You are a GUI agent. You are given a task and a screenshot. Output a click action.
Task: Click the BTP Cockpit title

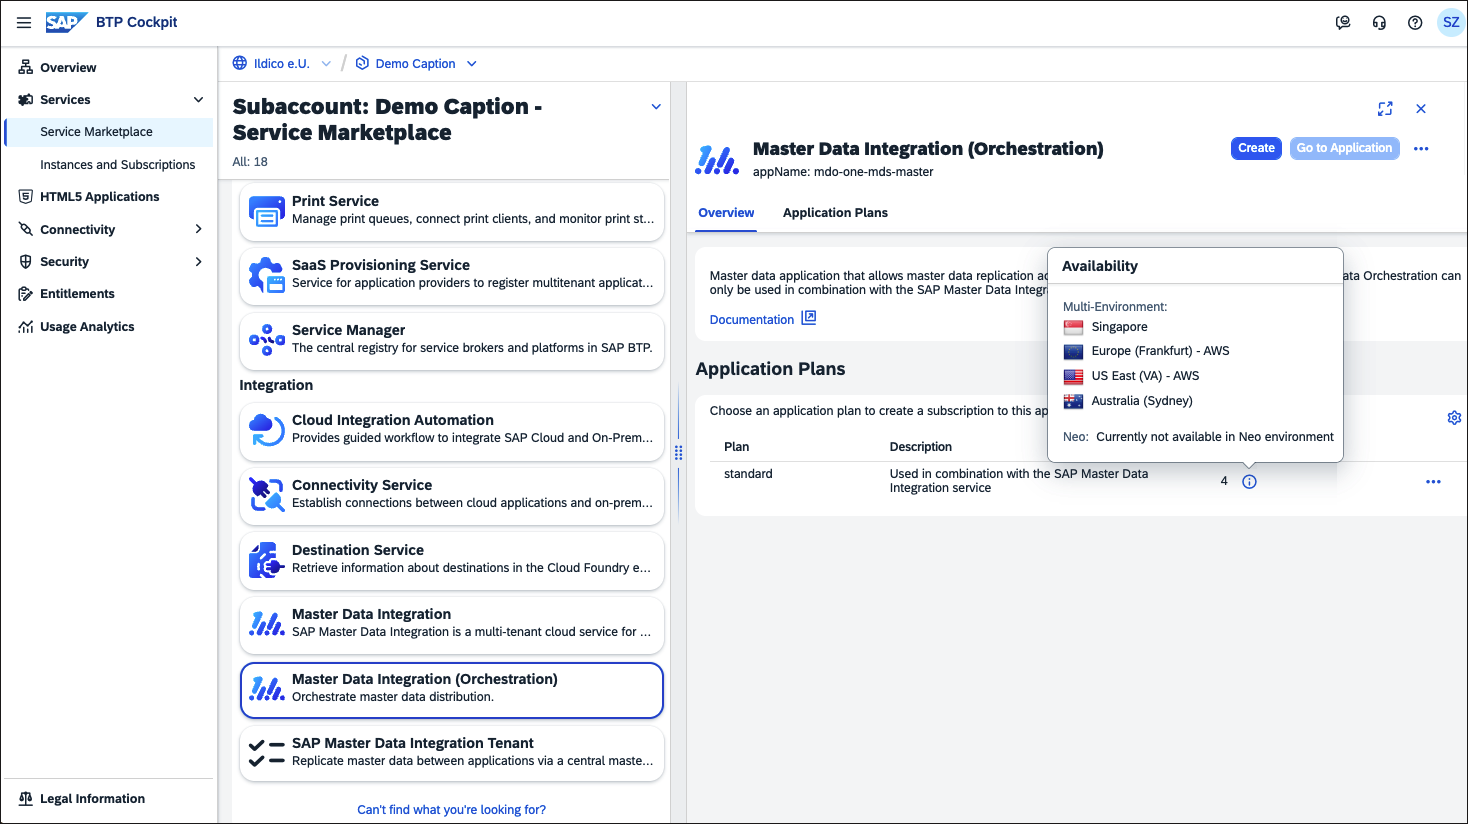click(x=137, y=22)
